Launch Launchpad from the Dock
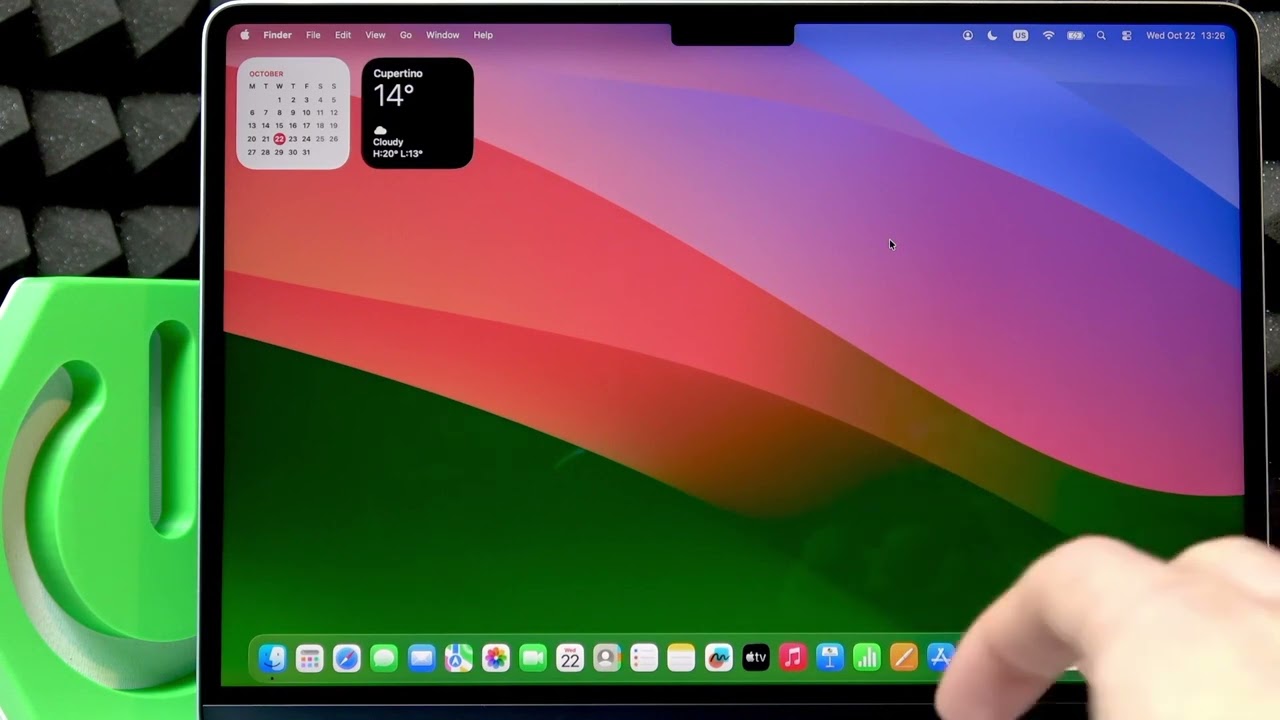Image resolution: width=1280 pixels, height=720 pixels. click(x=309, y=657)
